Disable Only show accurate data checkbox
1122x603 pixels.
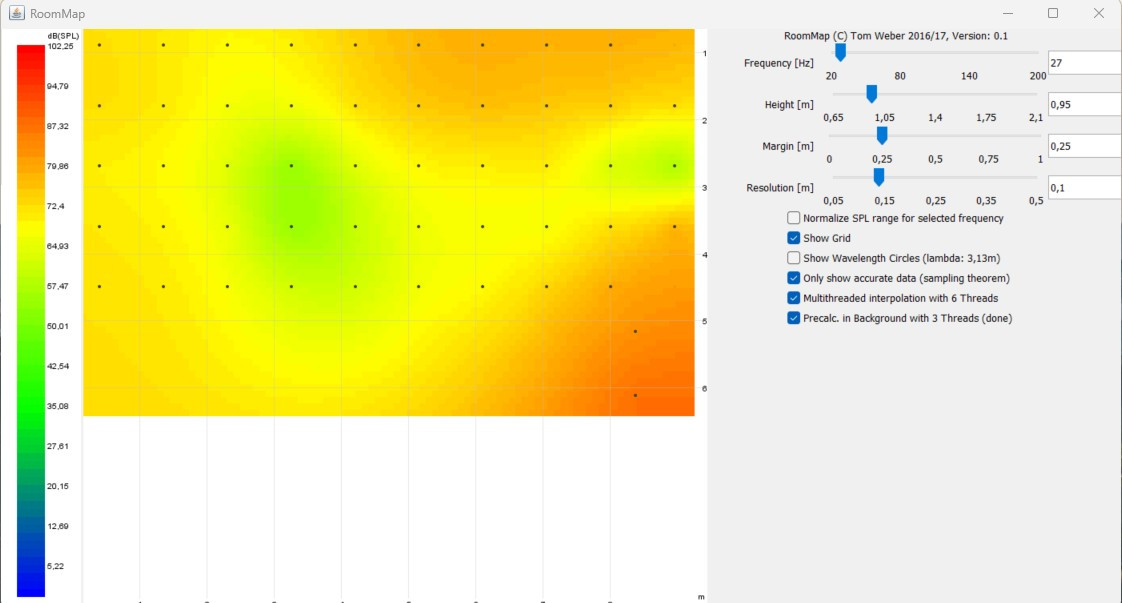[794, 278]
